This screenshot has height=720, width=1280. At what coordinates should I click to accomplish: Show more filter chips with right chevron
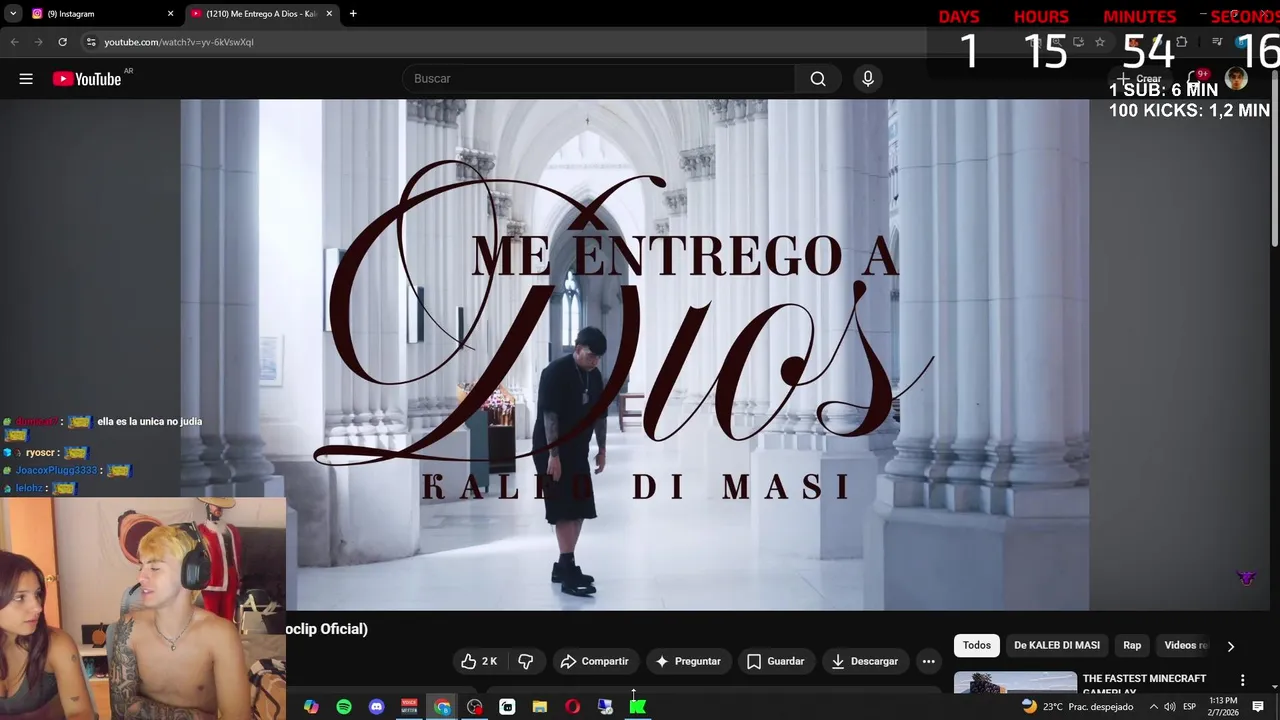click(x=1231, y=646)
